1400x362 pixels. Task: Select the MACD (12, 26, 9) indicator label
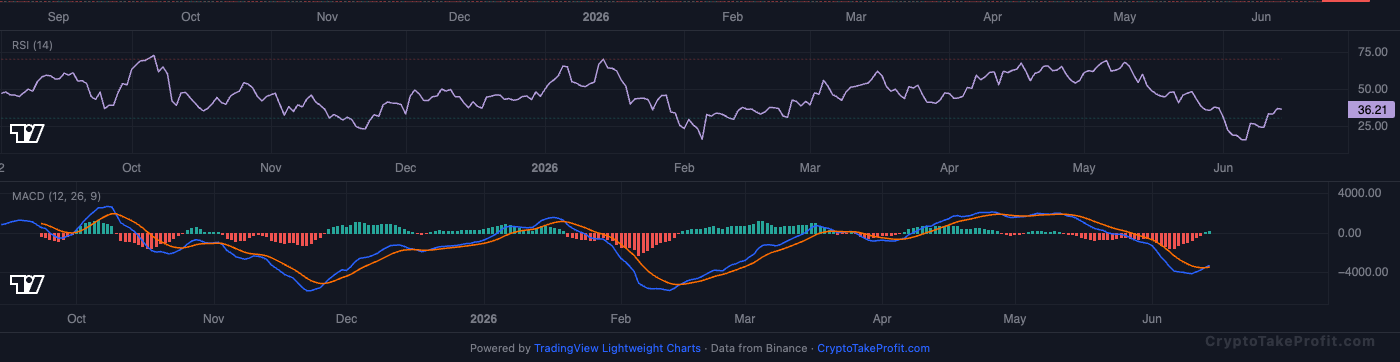tap(56, 196)
